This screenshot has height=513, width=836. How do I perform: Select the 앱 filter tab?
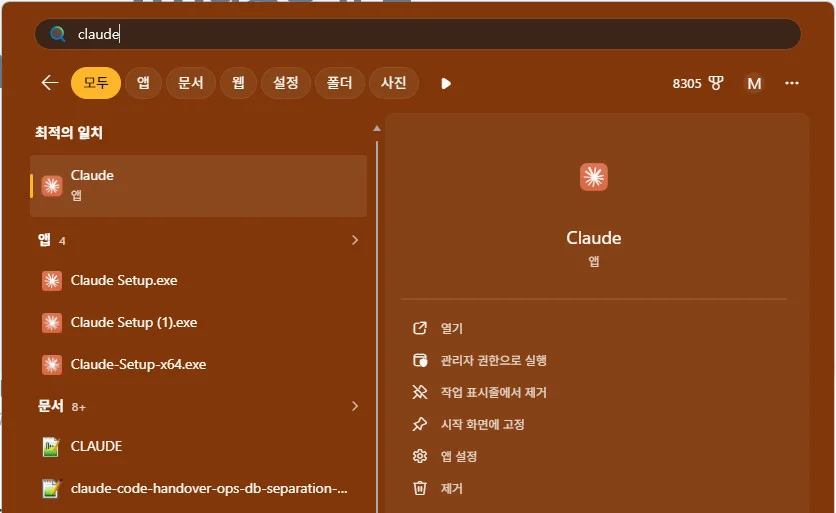tap(143, 83)
